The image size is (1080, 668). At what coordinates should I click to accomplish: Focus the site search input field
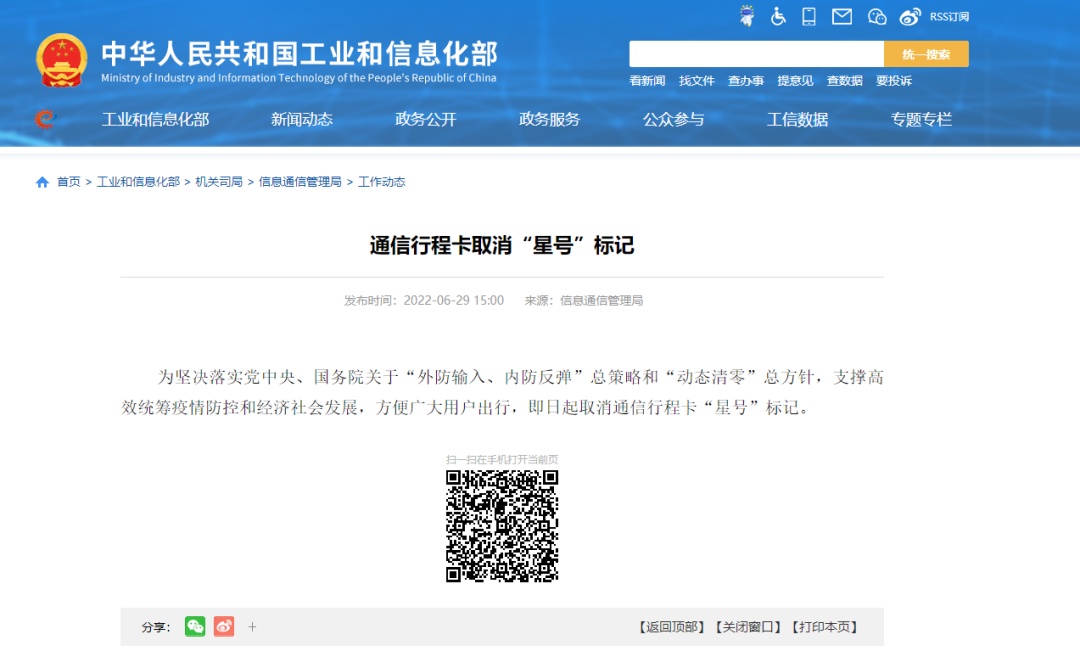[x=756, y=54]
